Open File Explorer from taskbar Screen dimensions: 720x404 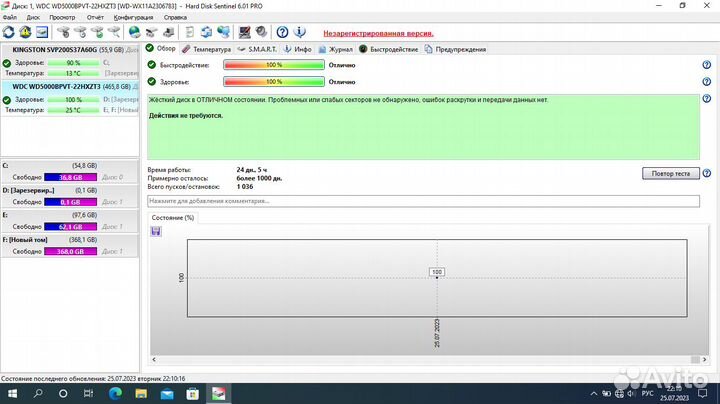pyautogui.click(x=141, y=393)
